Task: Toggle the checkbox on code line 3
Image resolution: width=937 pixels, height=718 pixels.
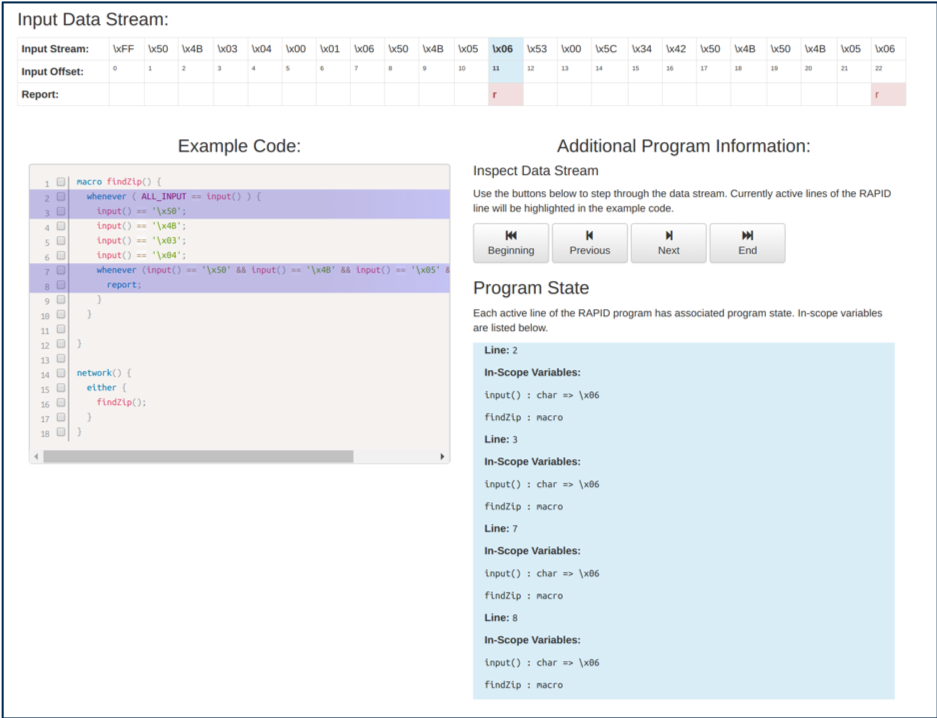Action: 61,211
